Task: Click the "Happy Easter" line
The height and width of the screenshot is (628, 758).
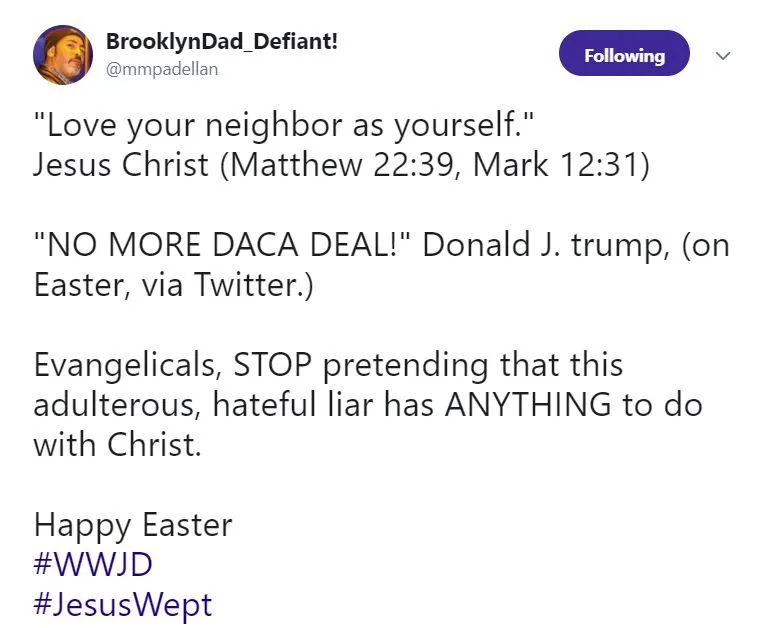Action: click(133, 525)
